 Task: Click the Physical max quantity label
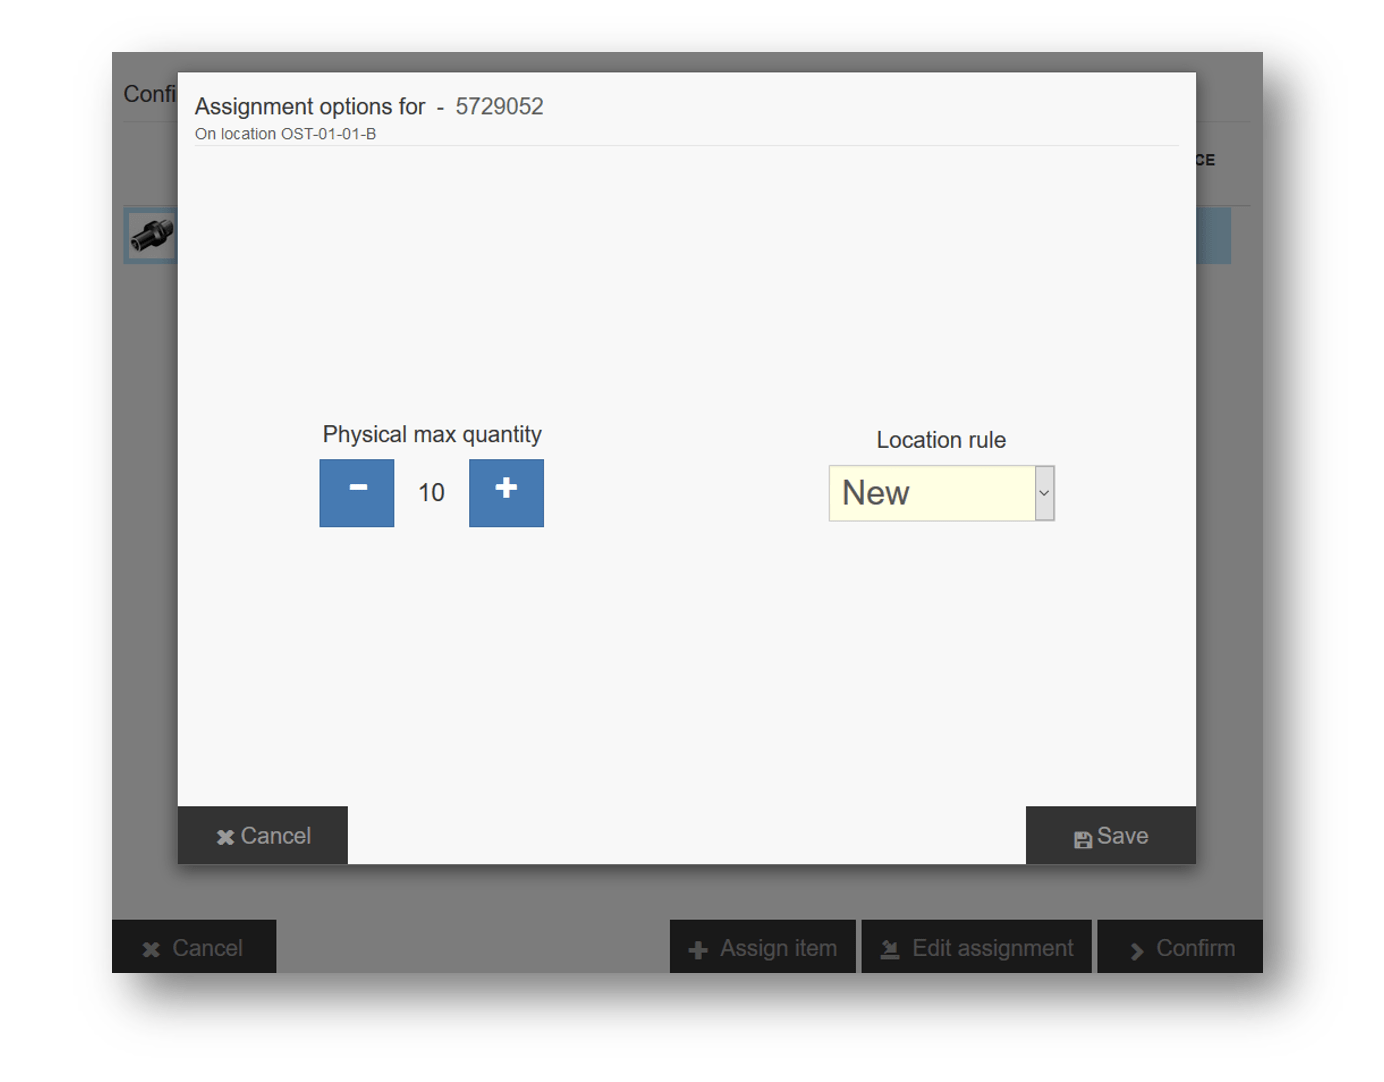tap(432, 434)
